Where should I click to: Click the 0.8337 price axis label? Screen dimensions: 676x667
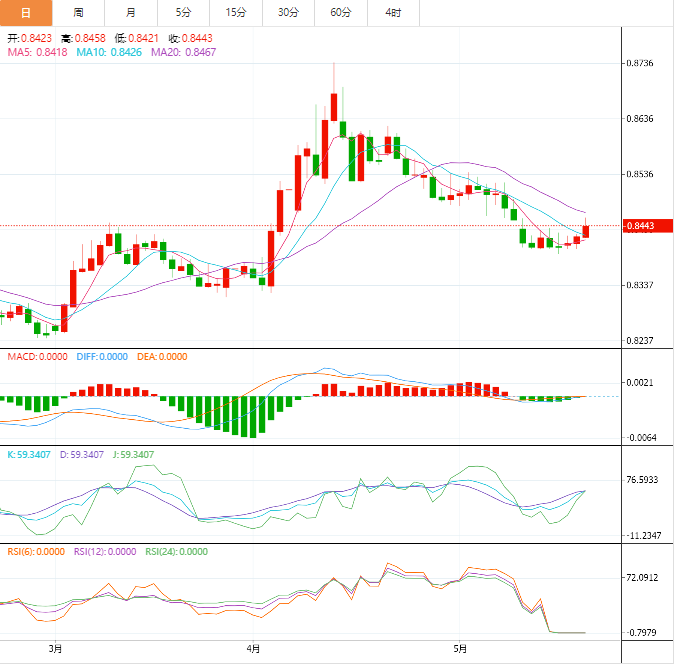pos(640,285)
